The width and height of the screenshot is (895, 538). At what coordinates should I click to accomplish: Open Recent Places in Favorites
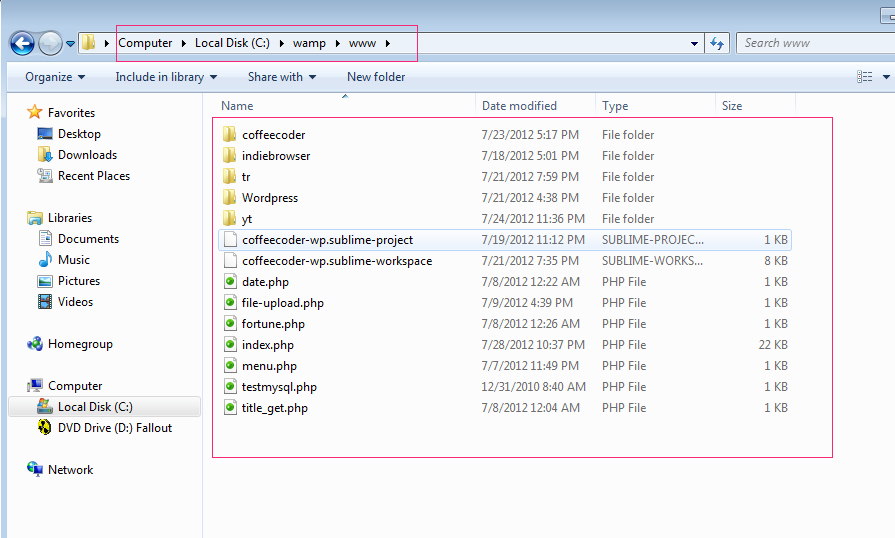pos(94,176)
